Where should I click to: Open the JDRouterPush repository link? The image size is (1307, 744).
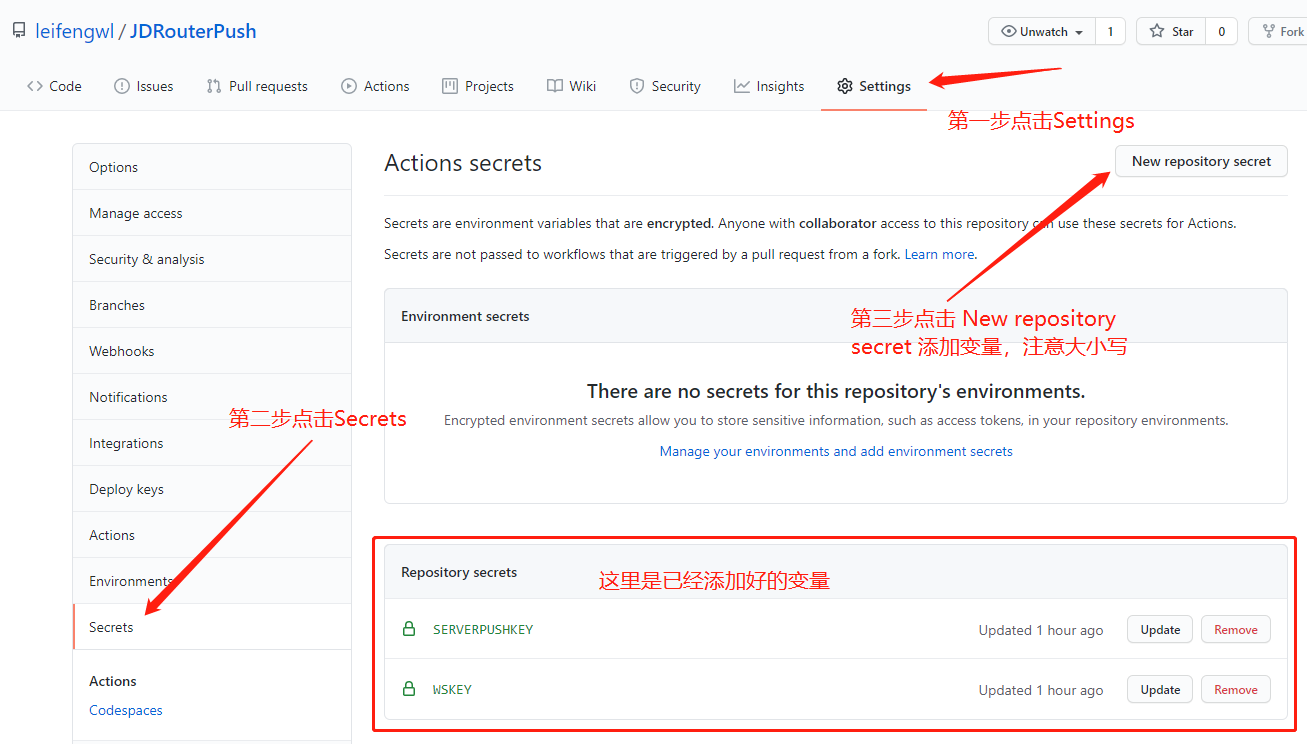click(x=193, y=31)
